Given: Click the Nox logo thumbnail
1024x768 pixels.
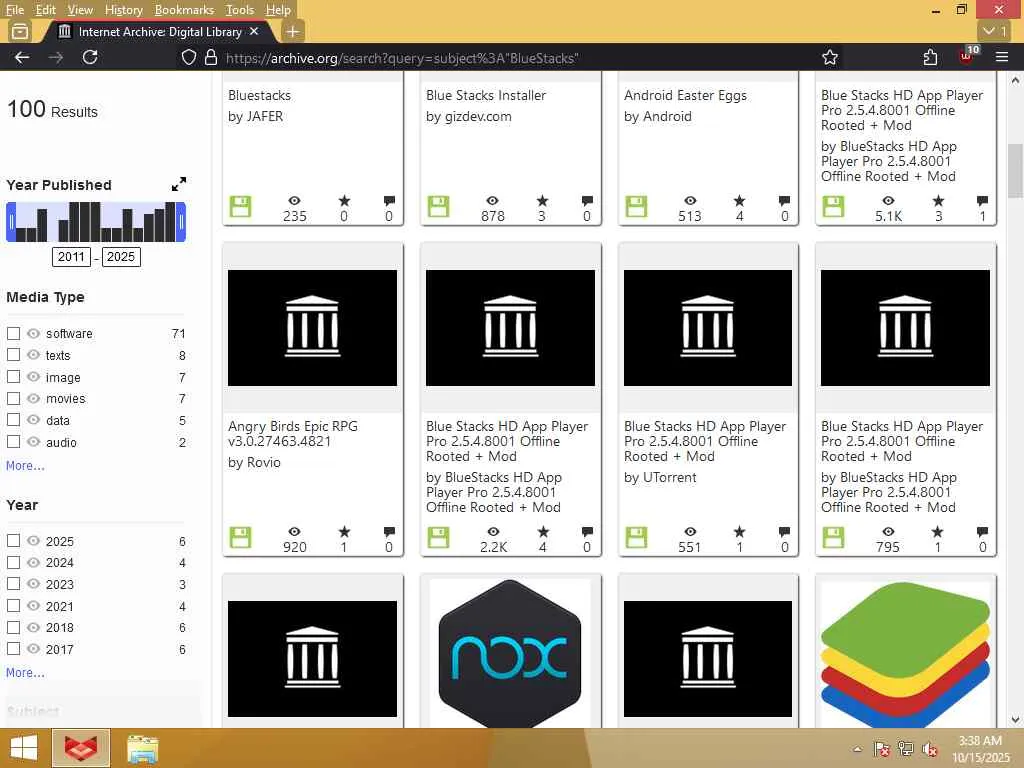Looking at the screenshot, I should click(510, 653).
